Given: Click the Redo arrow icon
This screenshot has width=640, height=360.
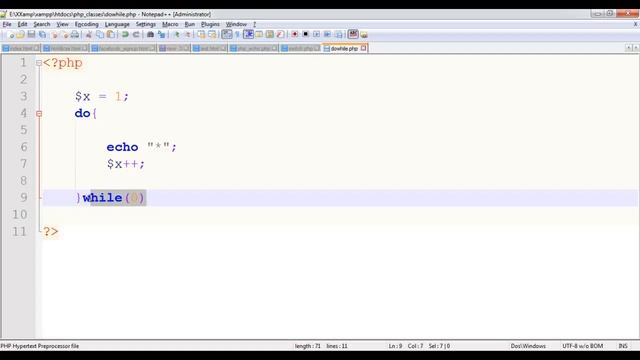Looking at the screenshot, I should (x=136, y=35).
